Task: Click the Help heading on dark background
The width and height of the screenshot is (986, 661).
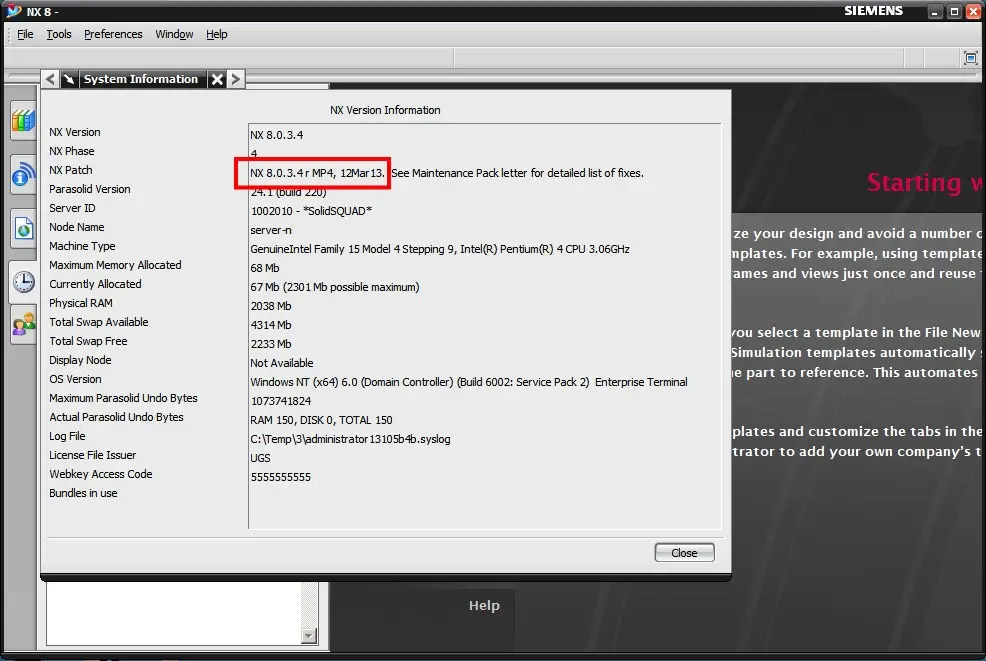Action: click(x=484, y=606)
